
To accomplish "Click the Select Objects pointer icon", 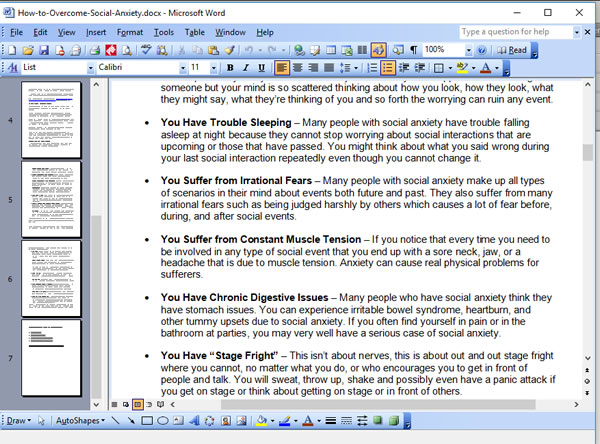I will (x=41, y=421).
